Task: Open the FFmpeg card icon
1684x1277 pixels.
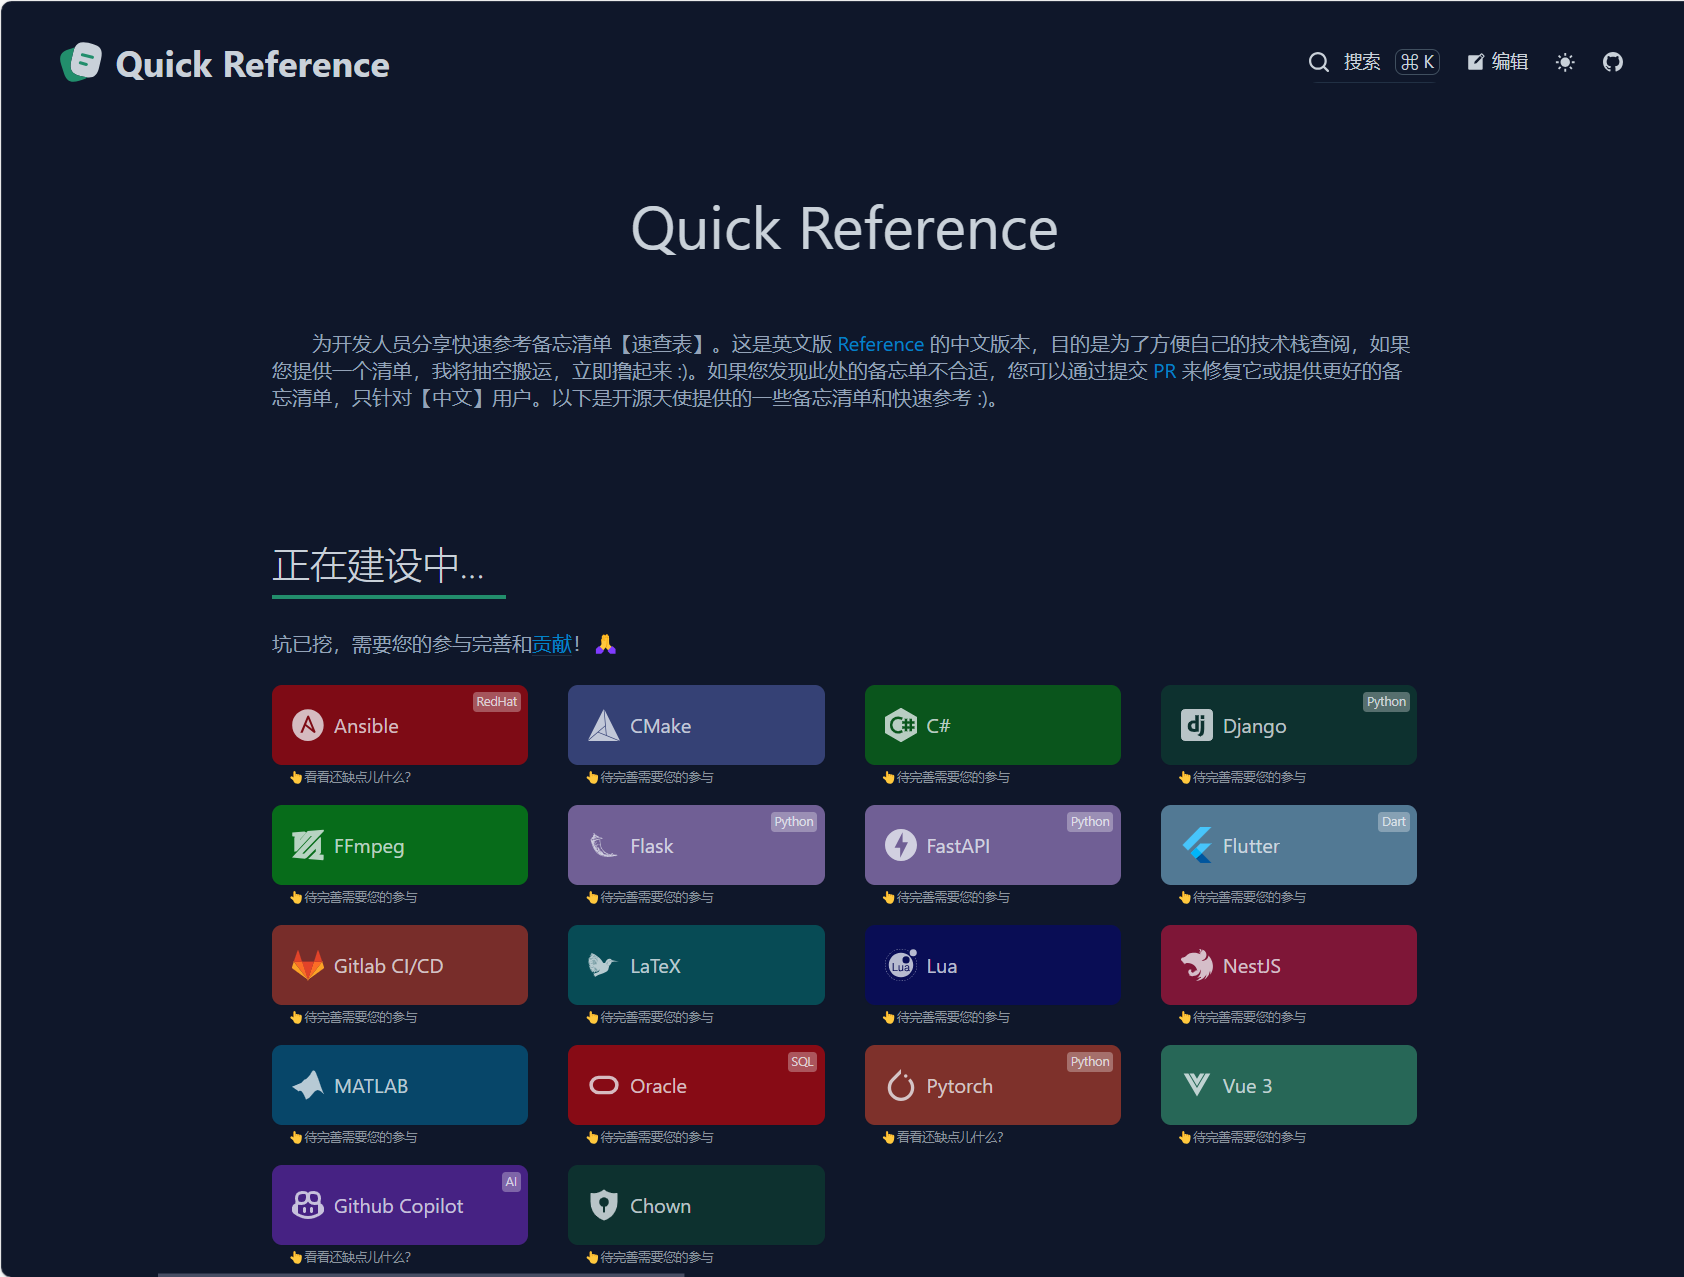Action: 307,845
